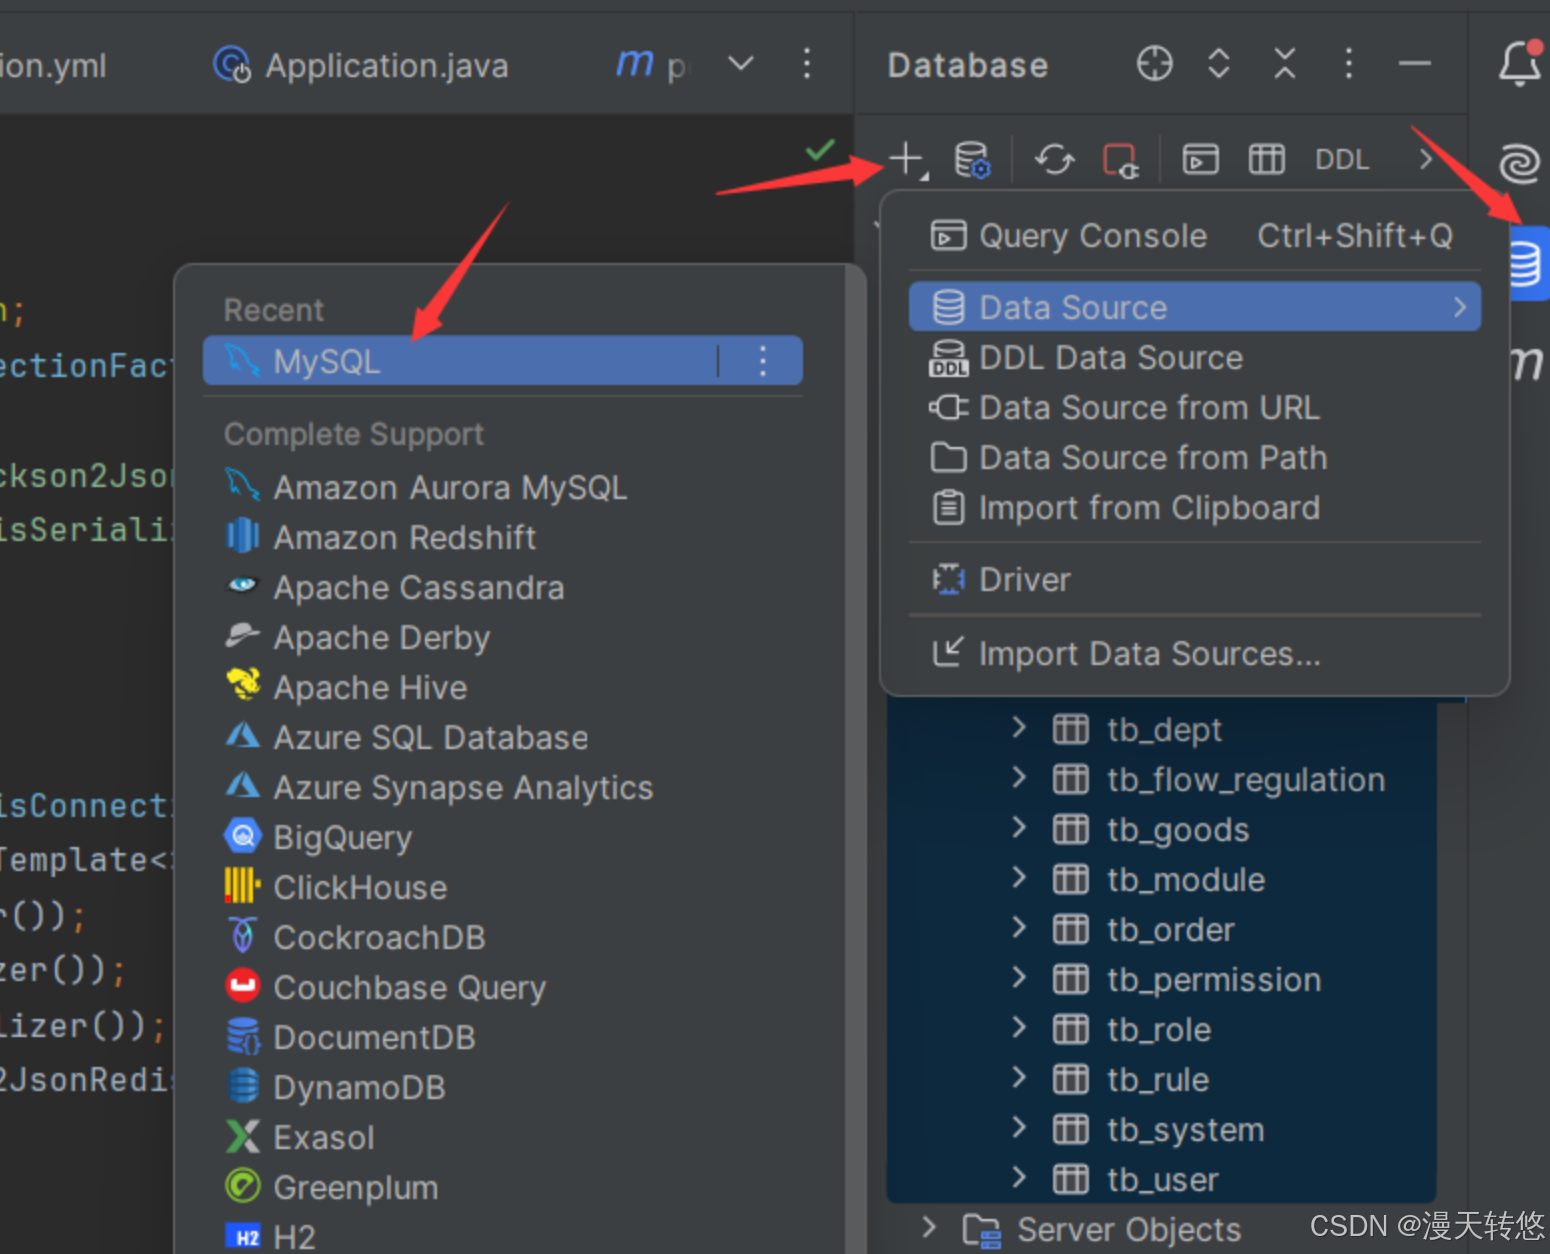Choose Import Data Sources...
Screen dimensions: 1550x1254
(x=1194, y=653)
